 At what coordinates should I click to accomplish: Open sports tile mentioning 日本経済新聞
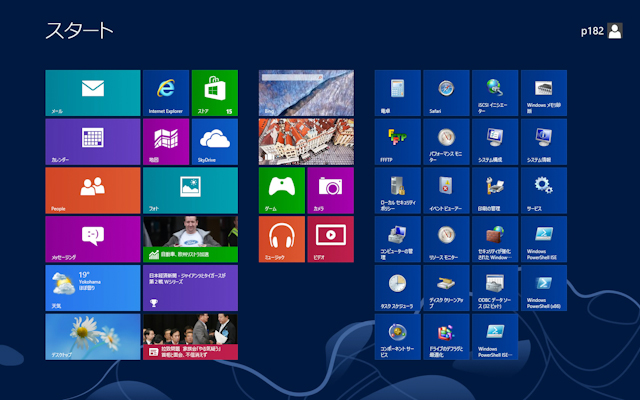tap(190, 288)
